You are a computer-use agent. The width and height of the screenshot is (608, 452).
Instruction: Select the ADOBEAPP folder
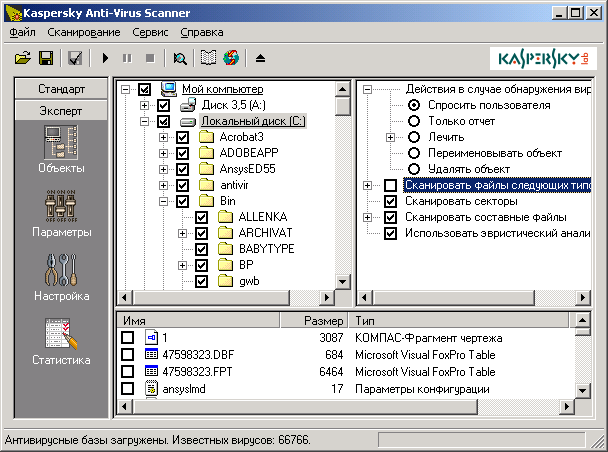coord(249,153)
